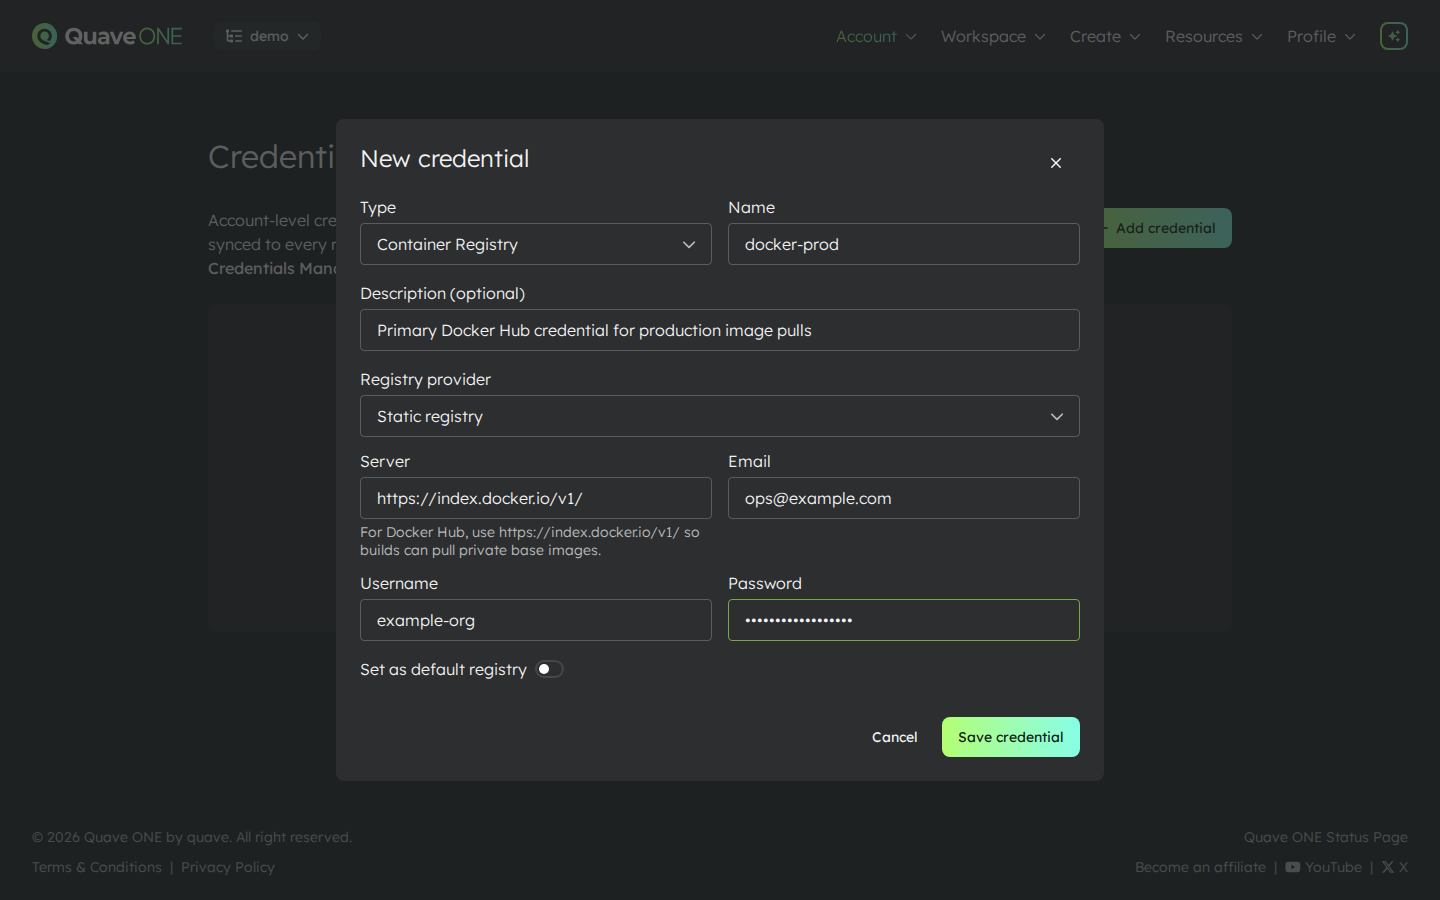Open the Resources menu

pos(1214,36)
